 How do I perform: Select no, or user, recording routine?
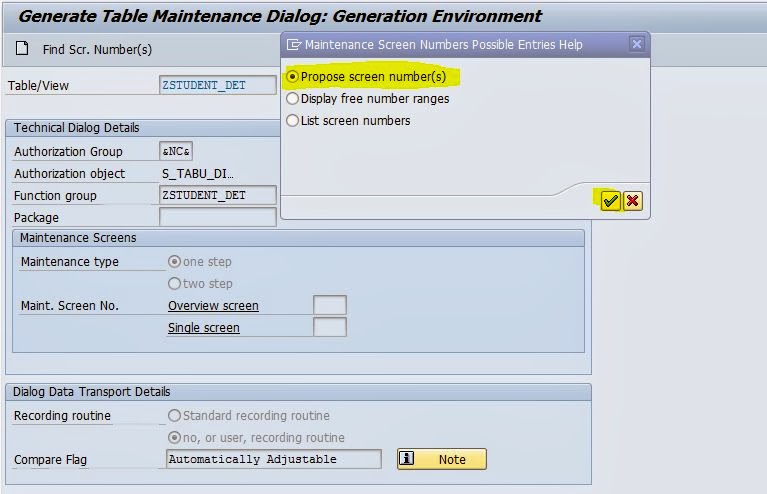pos(175,438)
